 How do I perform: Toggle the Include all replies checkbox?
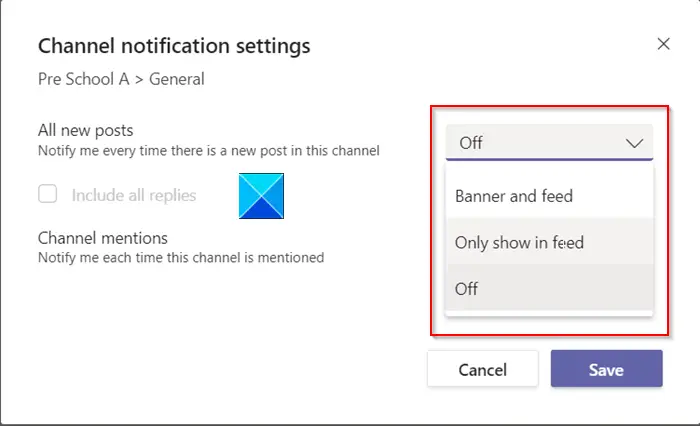tap(47, 195)
